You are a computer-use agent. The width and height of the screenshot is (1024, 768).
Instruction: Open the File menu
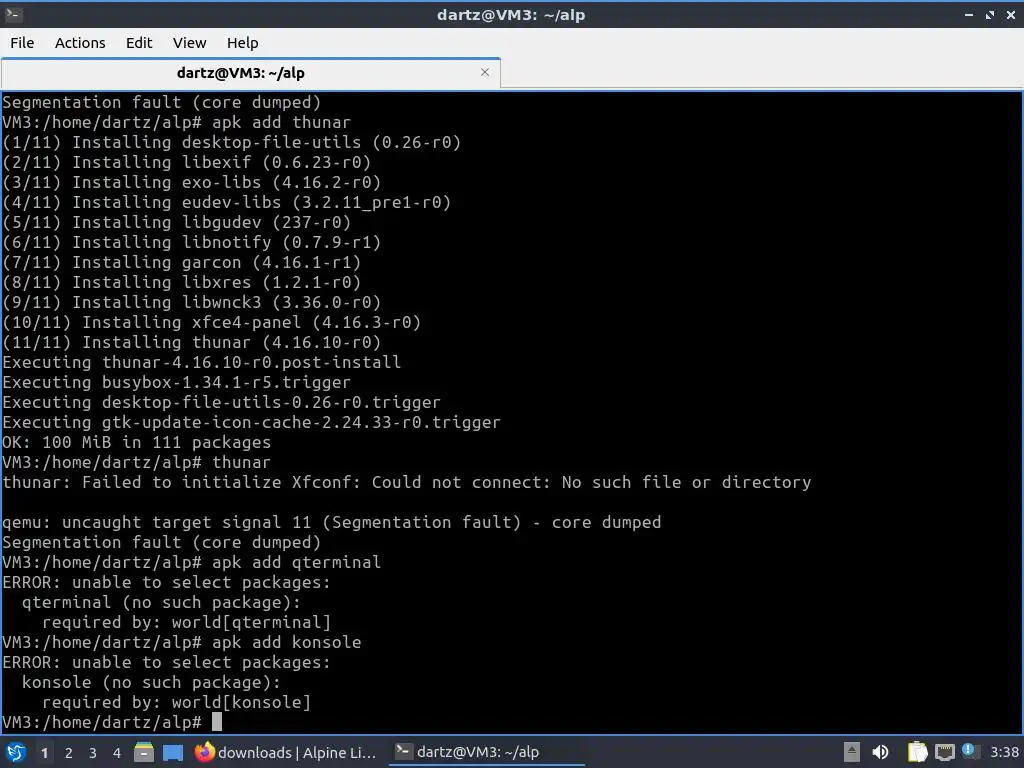point(22,43)
